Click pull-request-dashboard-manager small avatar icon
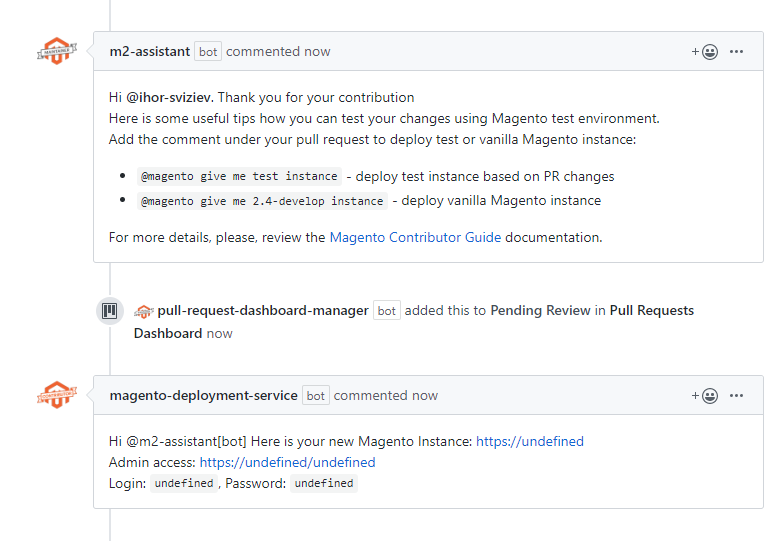 click(x=144, y=311)
